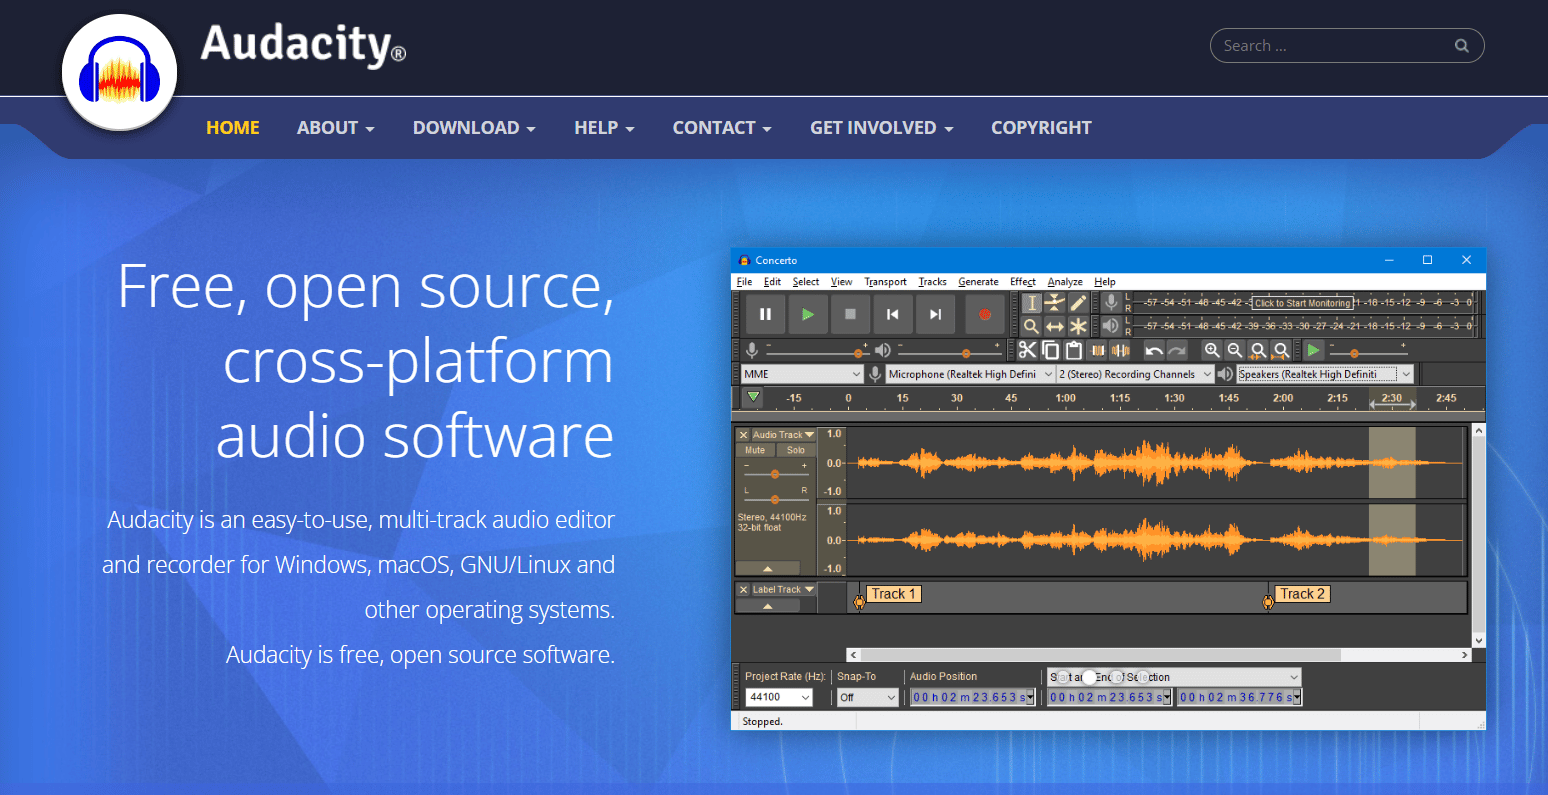Open the COPYRIGHT navigation link
Viewport: 1548px width, 795px height.
[x=1041, y=128]
